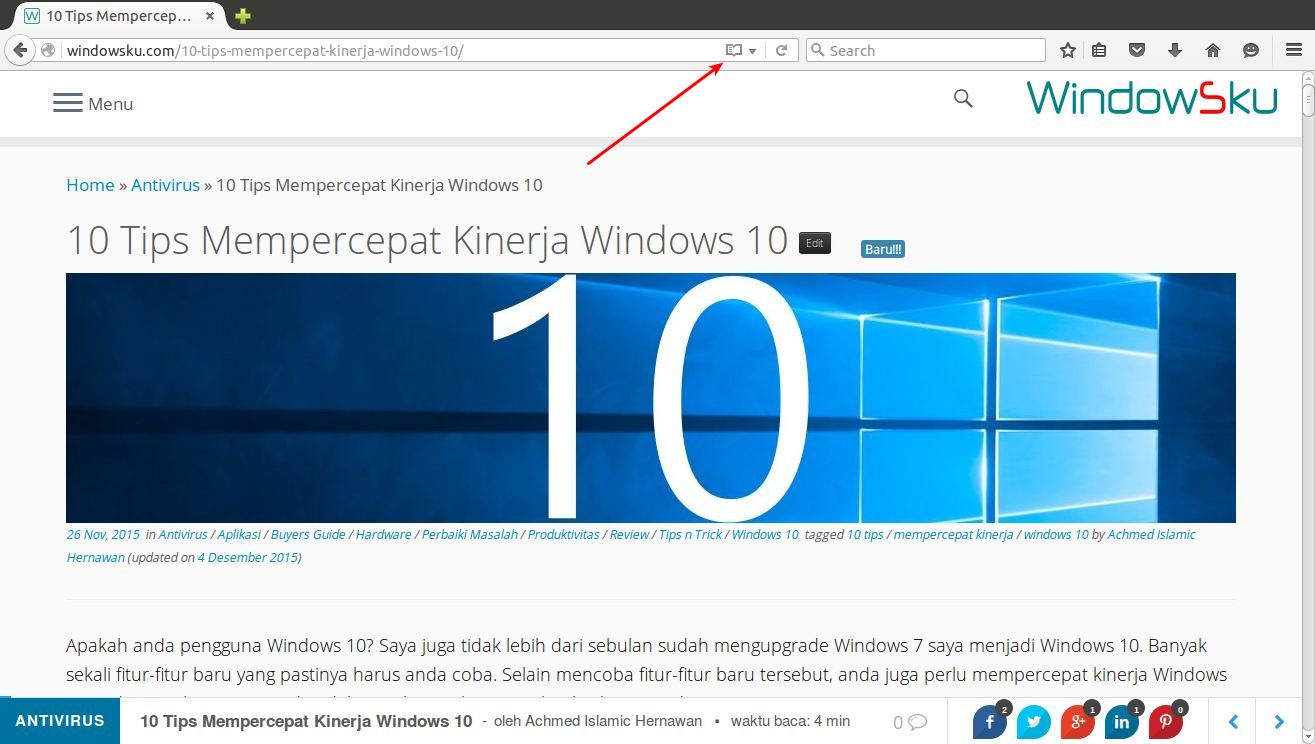Follow the Home breadcrumb link

tap(90, 185)
